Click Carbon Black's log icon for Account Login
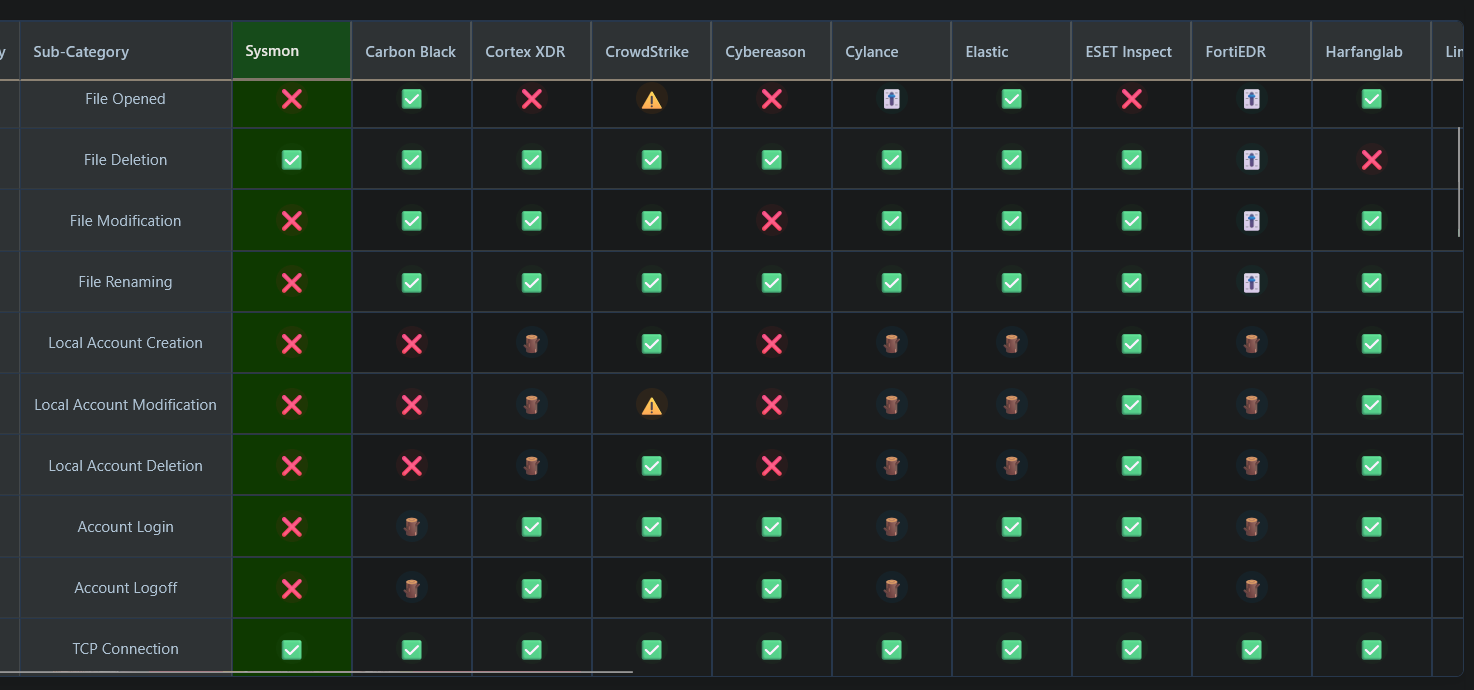This screenshot has height=690, width=1474. click(x=412, y=527)
